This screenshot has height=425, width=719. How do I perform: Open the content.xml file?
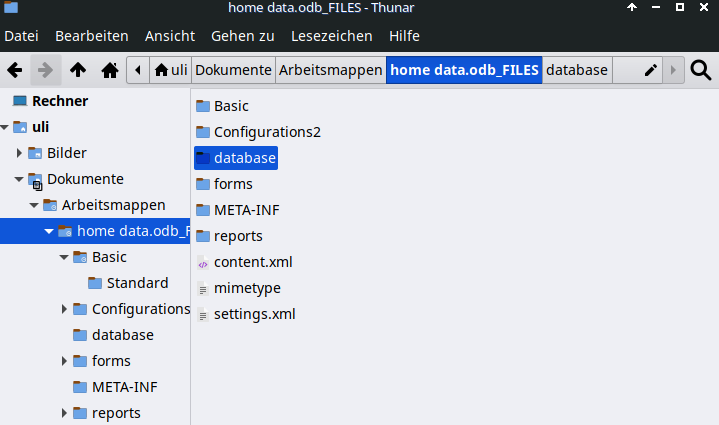252,262
